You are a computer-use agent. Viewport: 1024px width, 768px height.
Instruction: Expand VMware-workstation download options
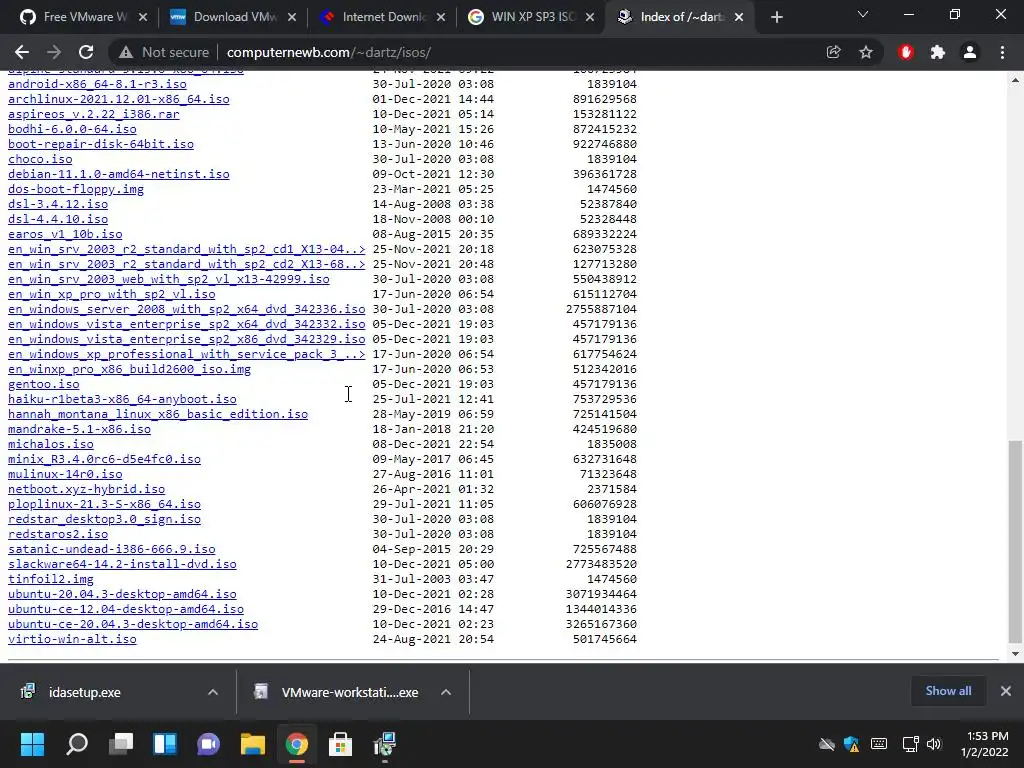coord(446,692)
